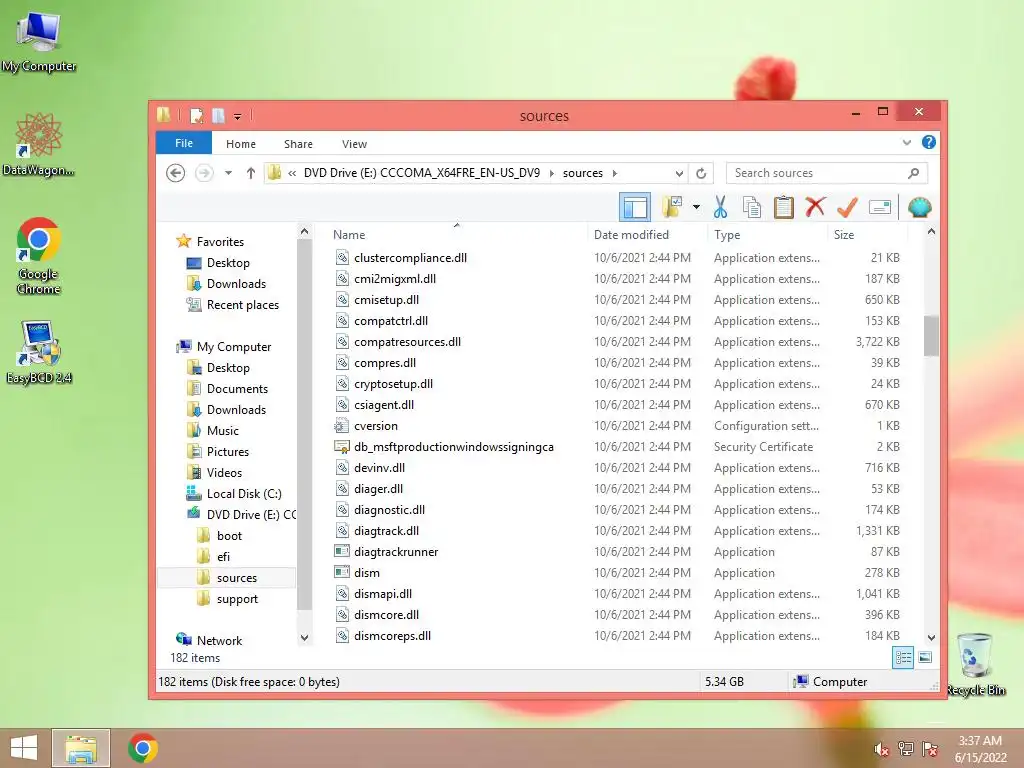Screen dimensions: 1024x768
Task: Select the boot folder in tree
Action: click(x=229, y=536)
